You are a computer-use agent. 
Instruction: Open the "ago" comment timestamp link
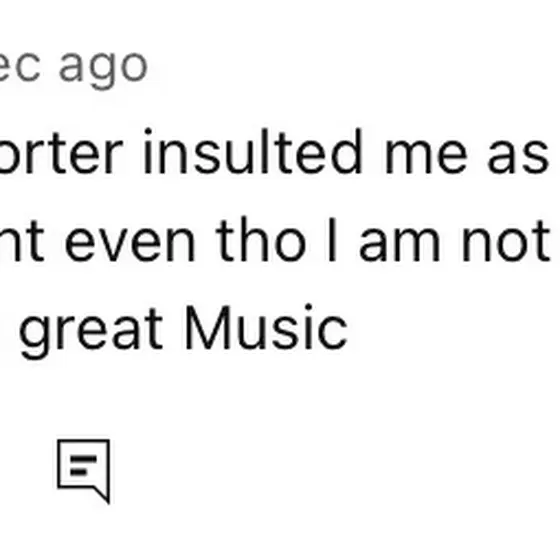pyautogui.click(x=103, y=70)
